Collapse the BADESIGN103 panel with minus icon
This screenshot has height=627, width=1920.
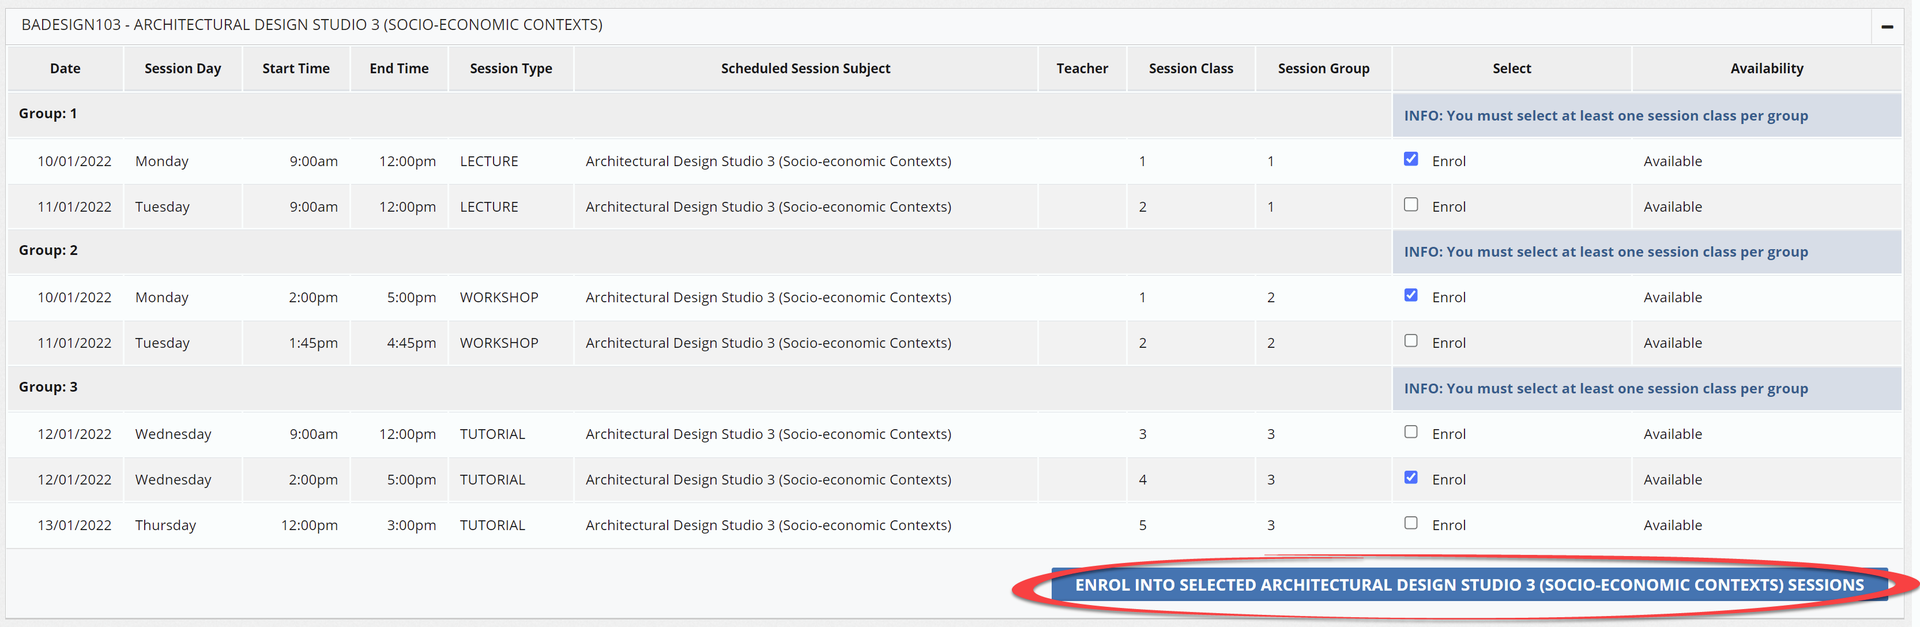point(1886,27)
